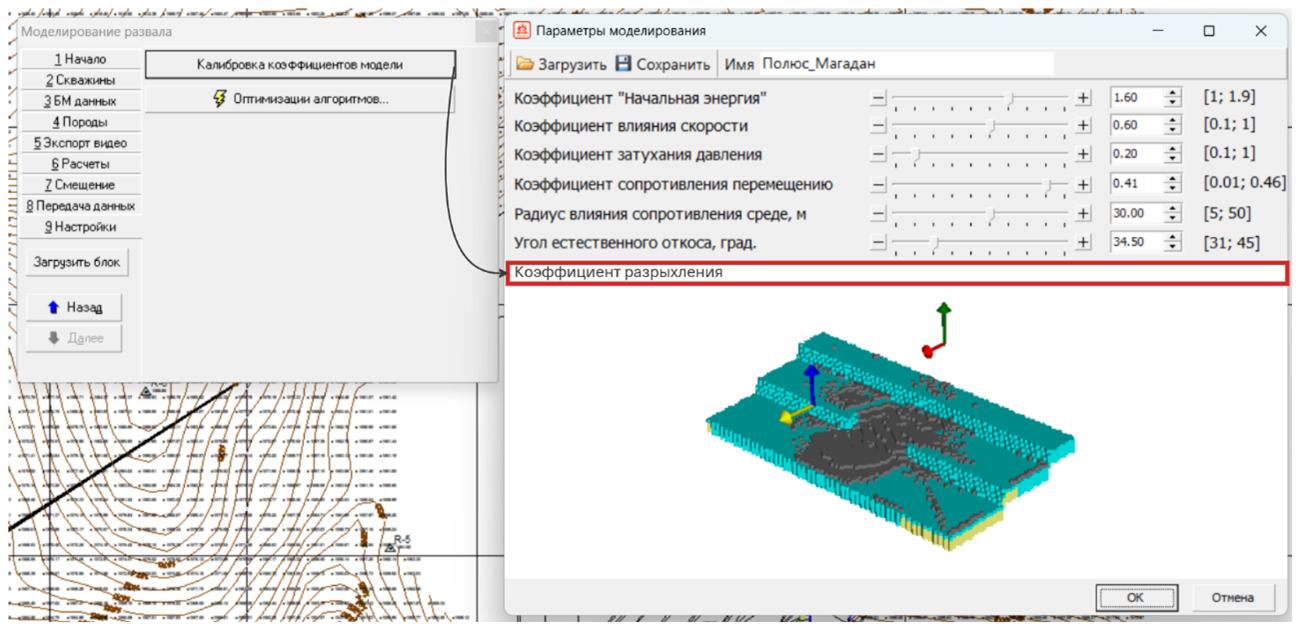
Task: Switch to the 1 Начало tab
Action: 80,59
